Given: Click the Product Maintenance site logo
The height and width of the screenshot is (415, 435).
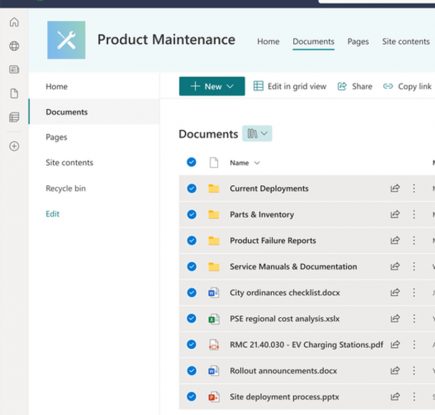Looking at the screenshot, I should [x=66, y=40].
